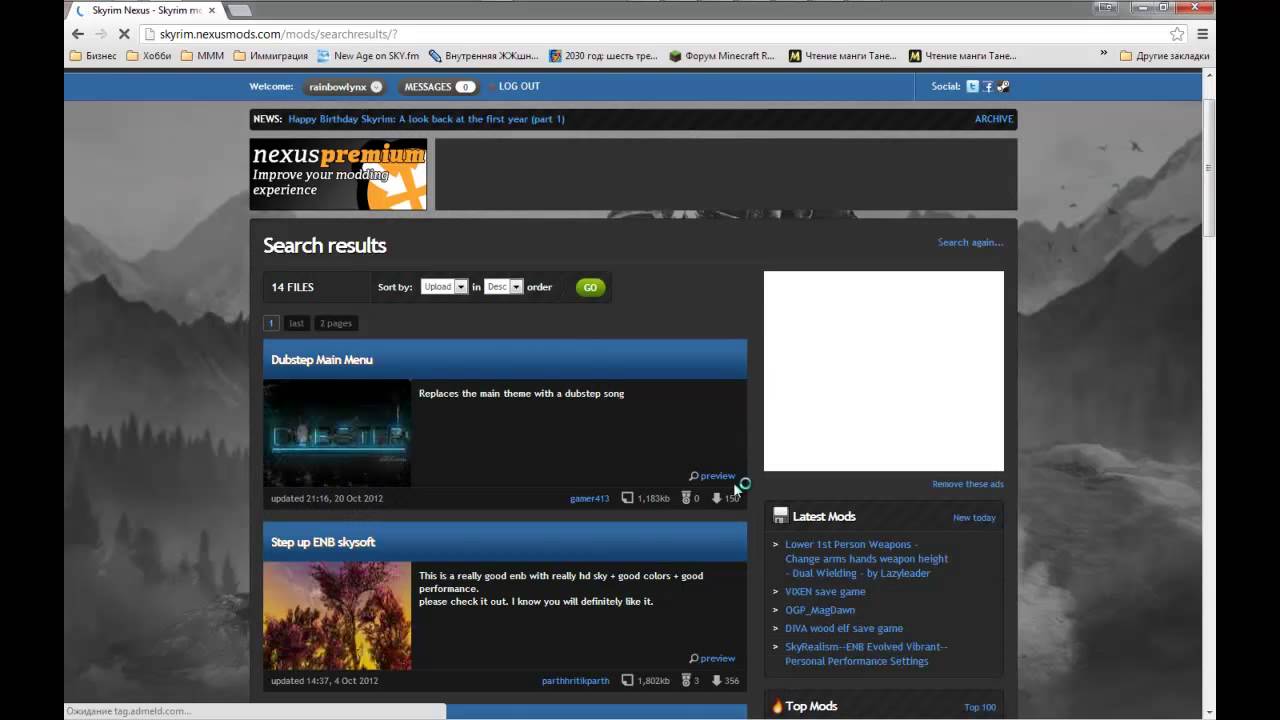Preview the Step up ENB skysoft mod
1280x720 pixels.
712,658
